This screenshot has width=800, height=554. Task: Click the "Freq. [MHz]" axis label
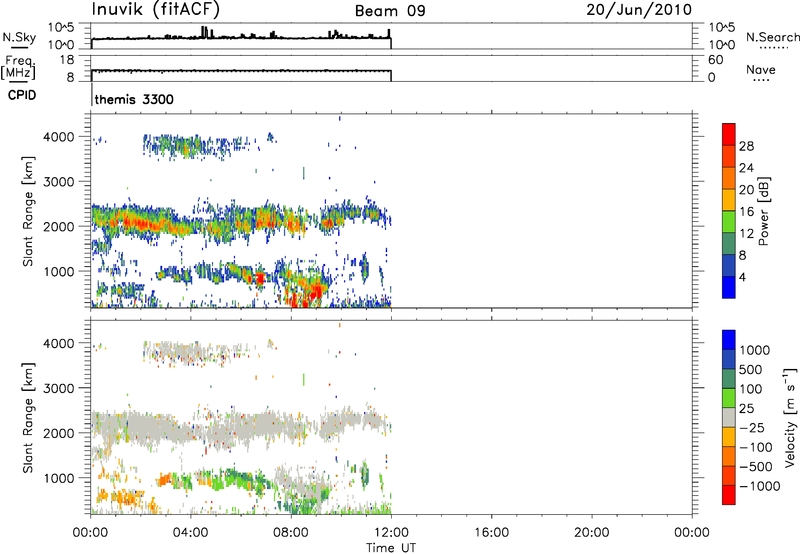[x=18, y=67]
